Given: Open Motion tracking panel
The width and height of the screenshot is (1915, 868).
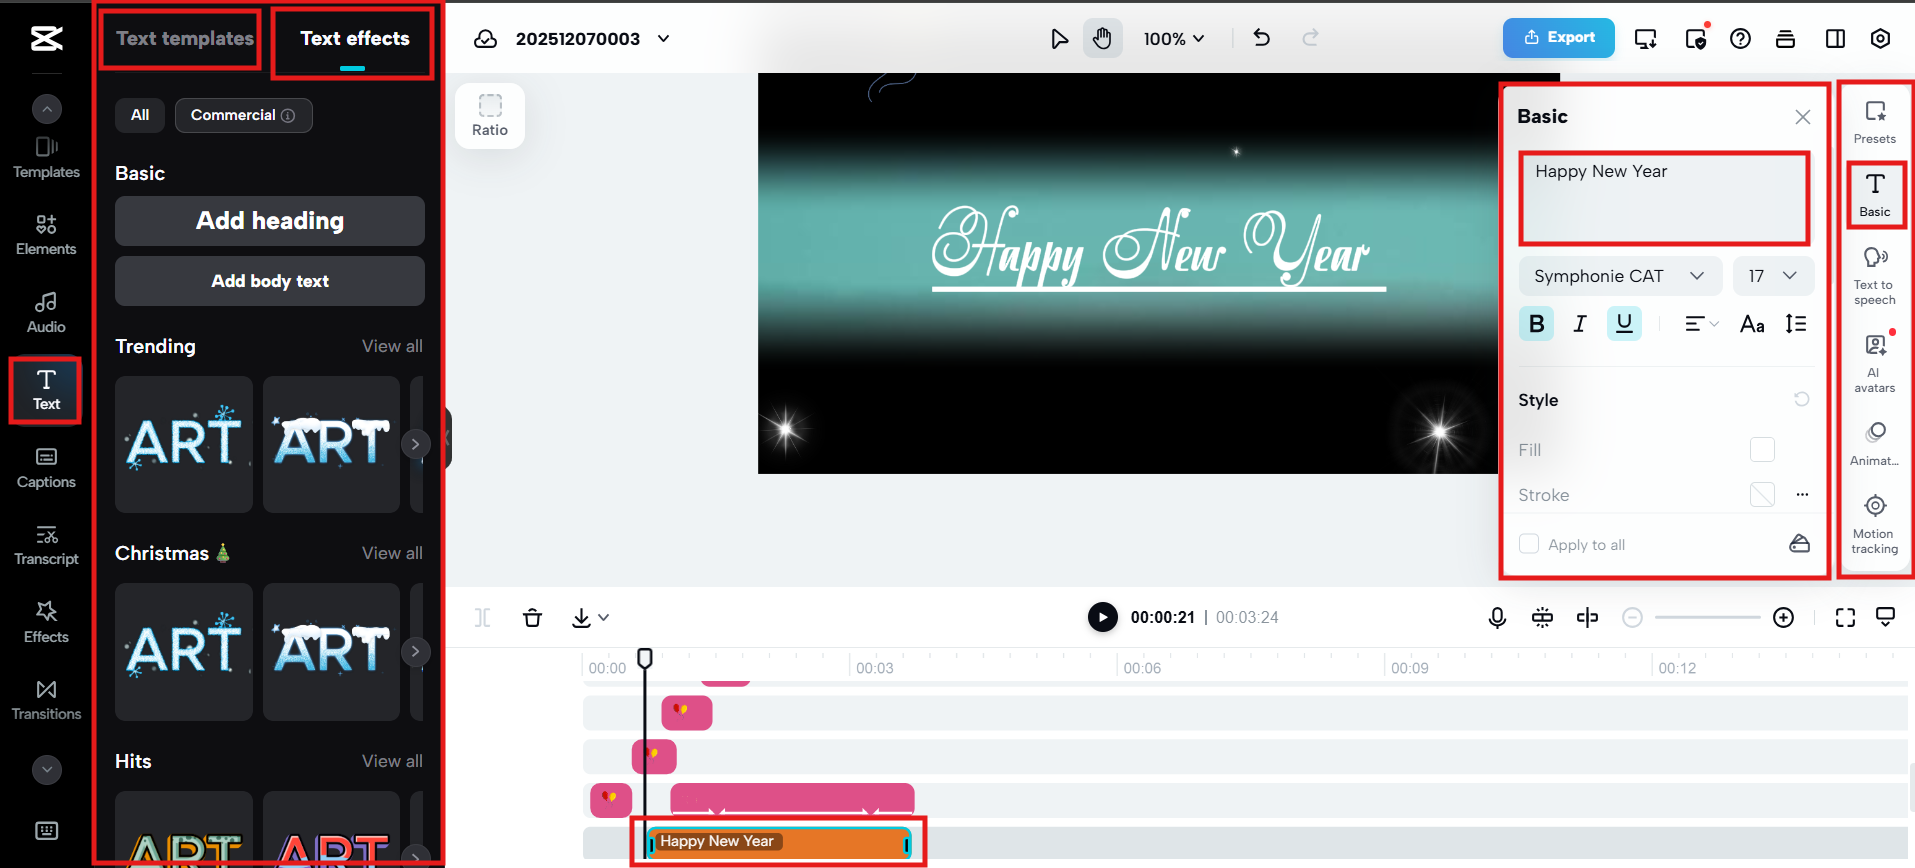Looking at the screenshot, I should 1875,524.
